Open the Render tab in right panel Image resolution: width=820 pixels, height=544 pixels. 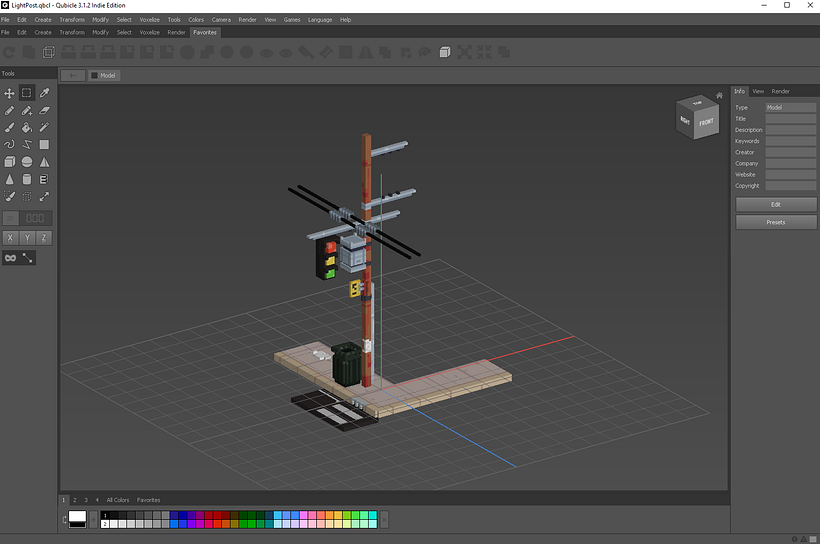pos(780,92)
